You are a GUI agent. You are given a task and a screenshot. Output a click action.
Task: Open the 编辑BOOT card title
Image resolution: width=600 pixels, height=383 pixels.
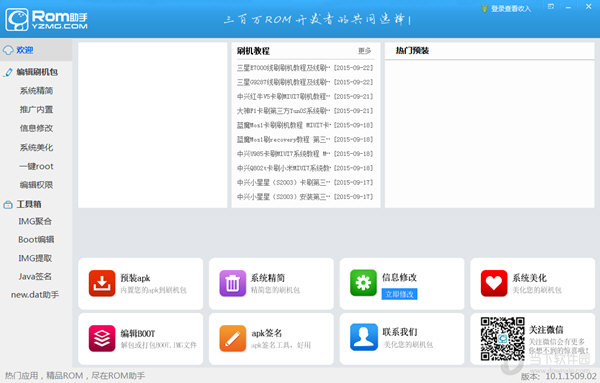click(138, 333)
